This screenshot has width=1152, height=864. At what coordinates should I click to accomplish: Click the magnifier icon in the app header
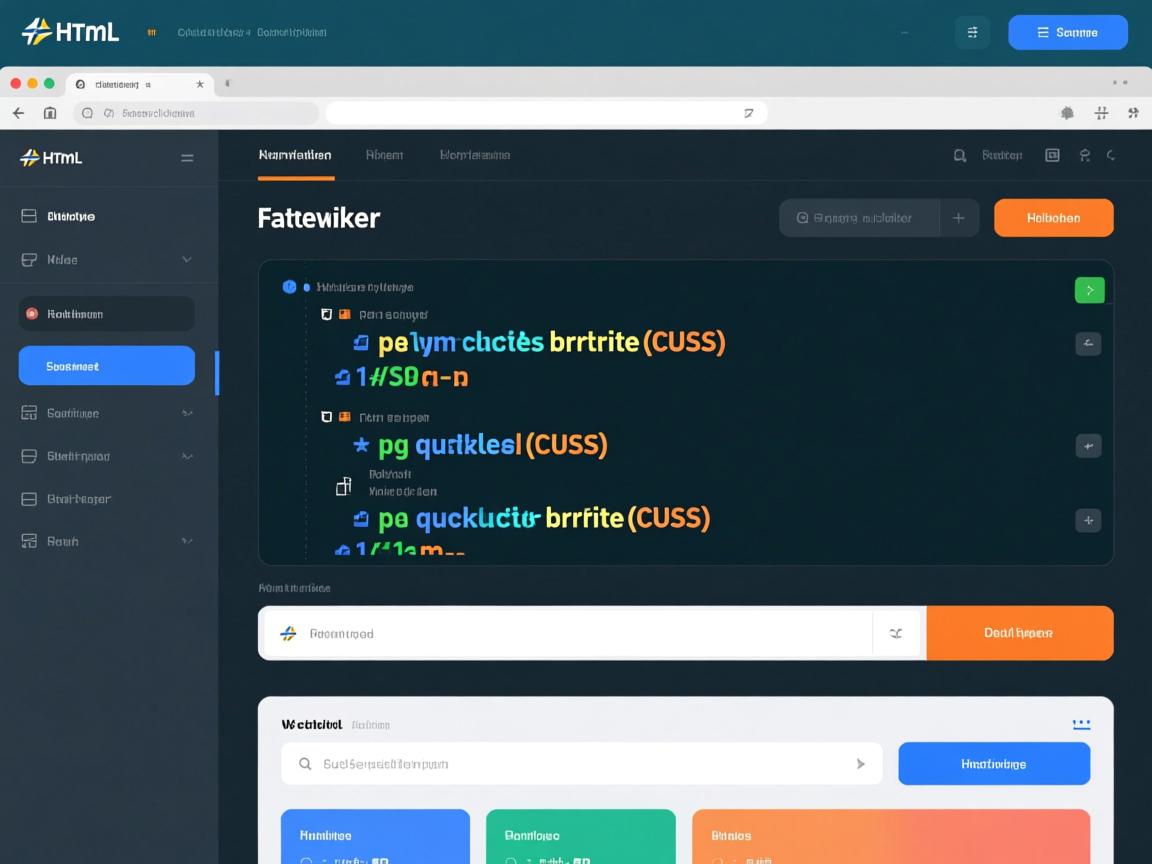(960, 155)
